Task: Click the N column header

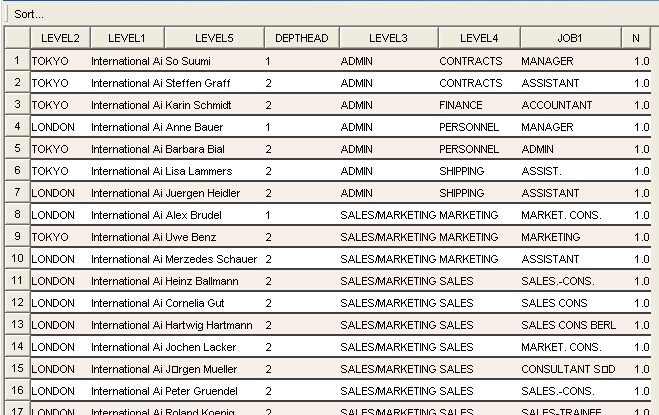Action: (636, 38)
